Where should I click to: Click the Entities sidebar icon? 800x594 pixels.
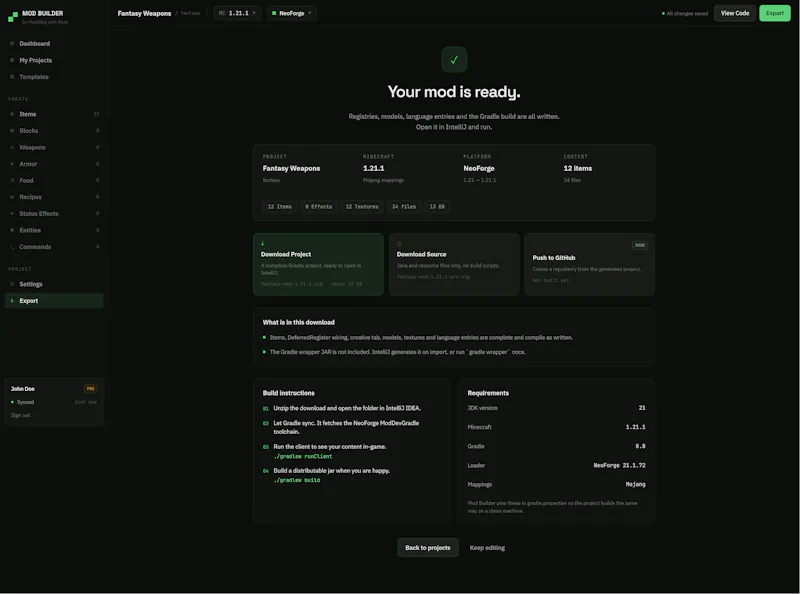[x=12, y=230]
